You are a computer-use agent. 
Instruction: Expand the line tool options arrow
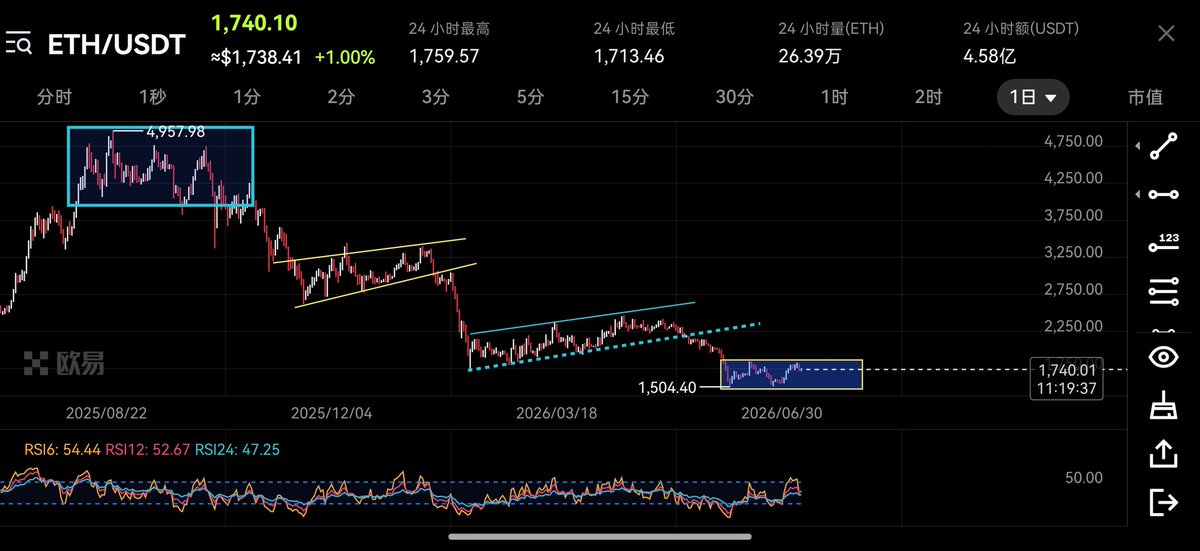pyautogui.click(x=1139, y=147)
